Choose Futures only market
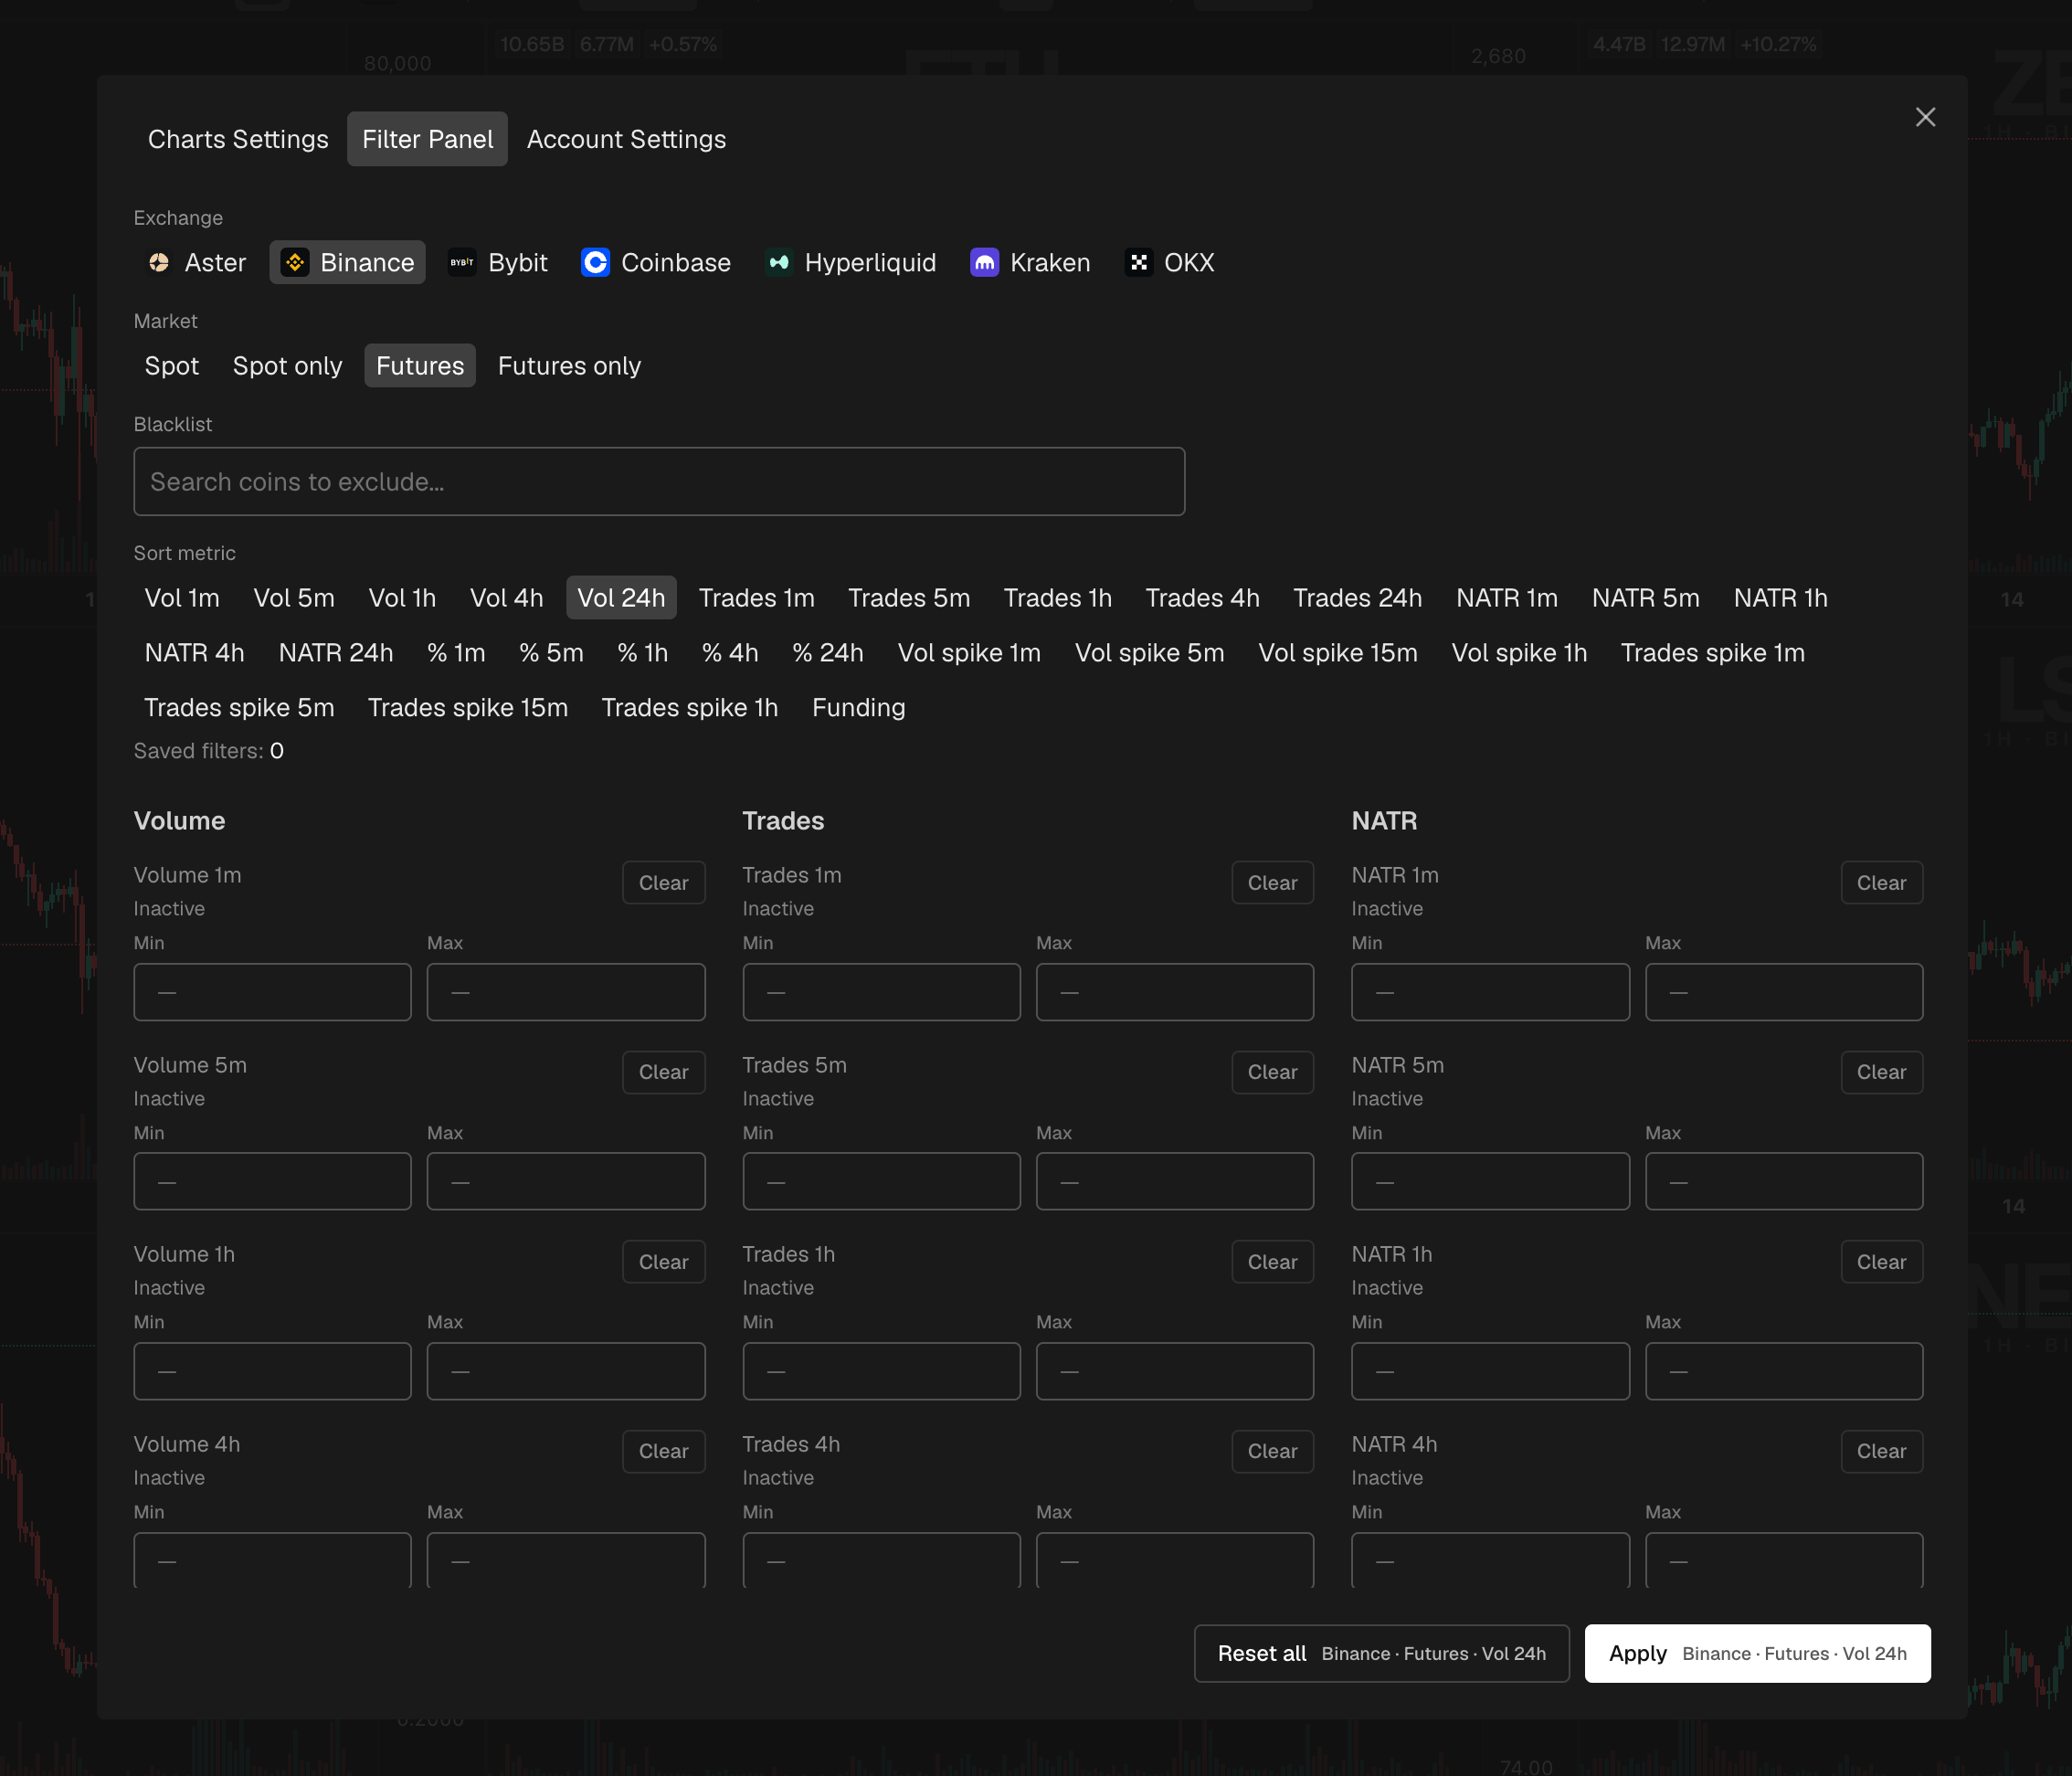The width and height of the screenshot is (2072, 1776). click(x=569, y=366)
